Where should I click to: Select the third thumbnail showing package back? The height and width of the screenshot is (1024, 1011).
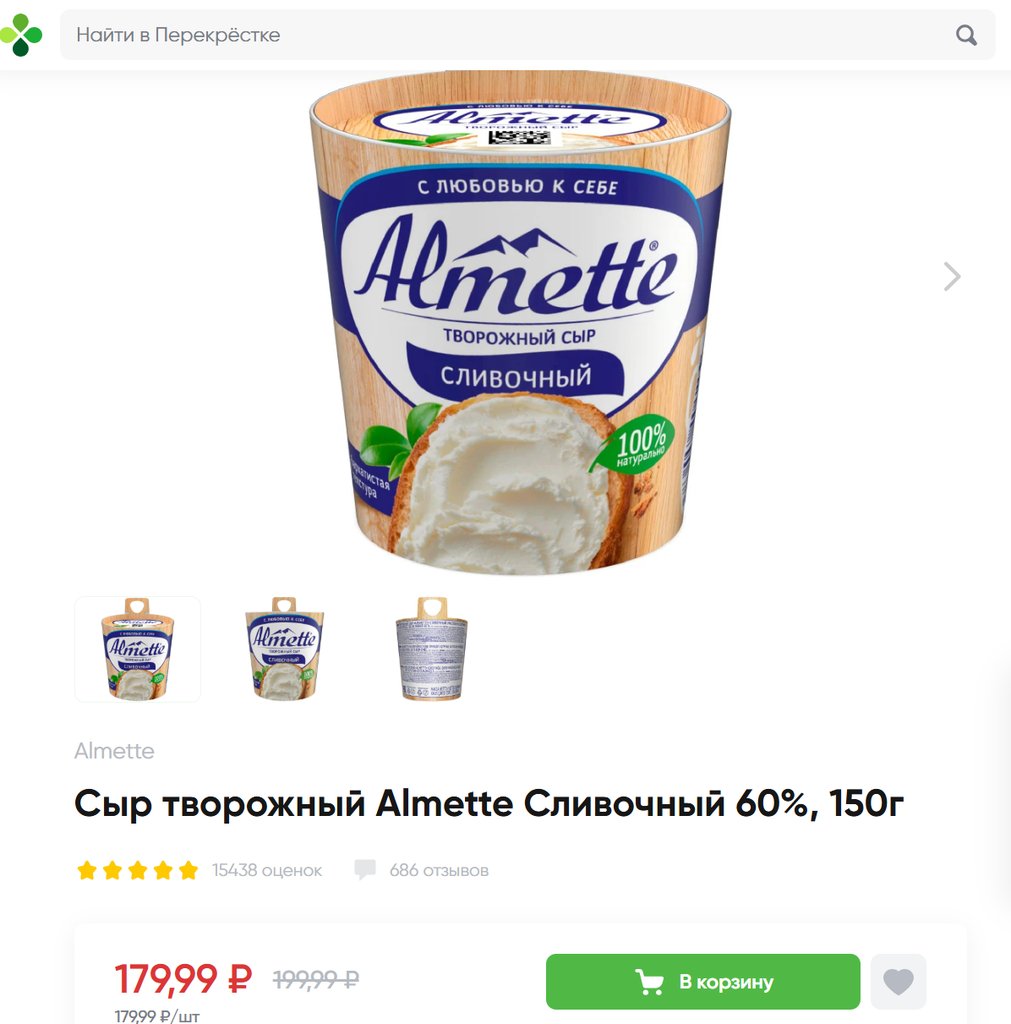point(432,649)
